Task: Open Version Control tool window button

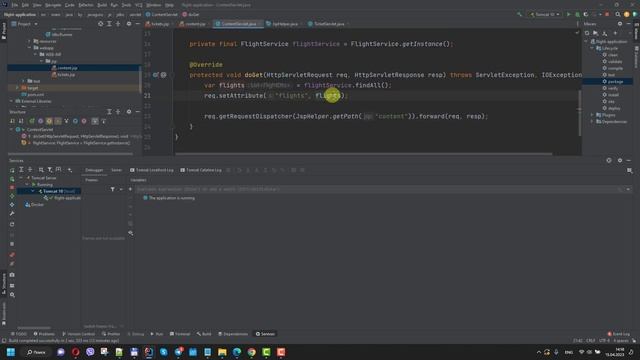Action: coord(78,334)
